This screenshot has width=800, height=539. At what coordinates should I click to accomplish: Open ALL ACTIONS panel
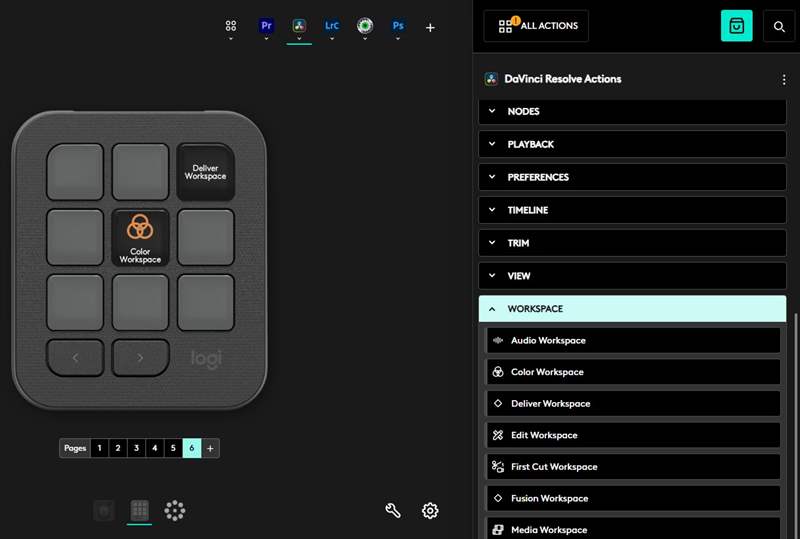(536, 26)
